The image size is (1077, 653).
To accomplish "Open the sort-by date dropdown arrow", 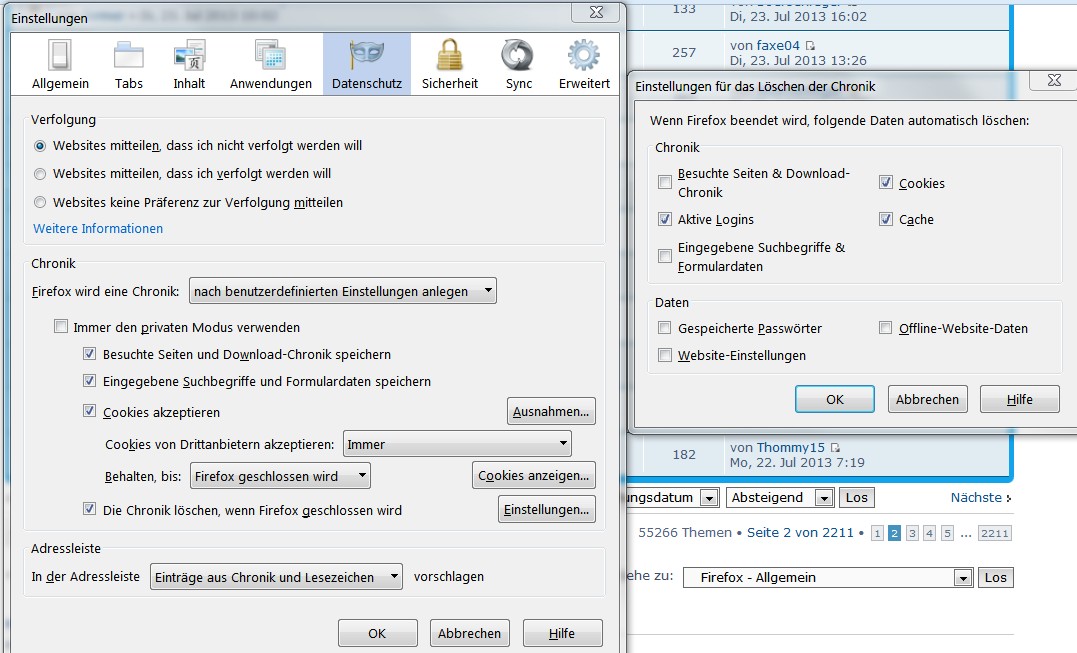I will point(710,498).
